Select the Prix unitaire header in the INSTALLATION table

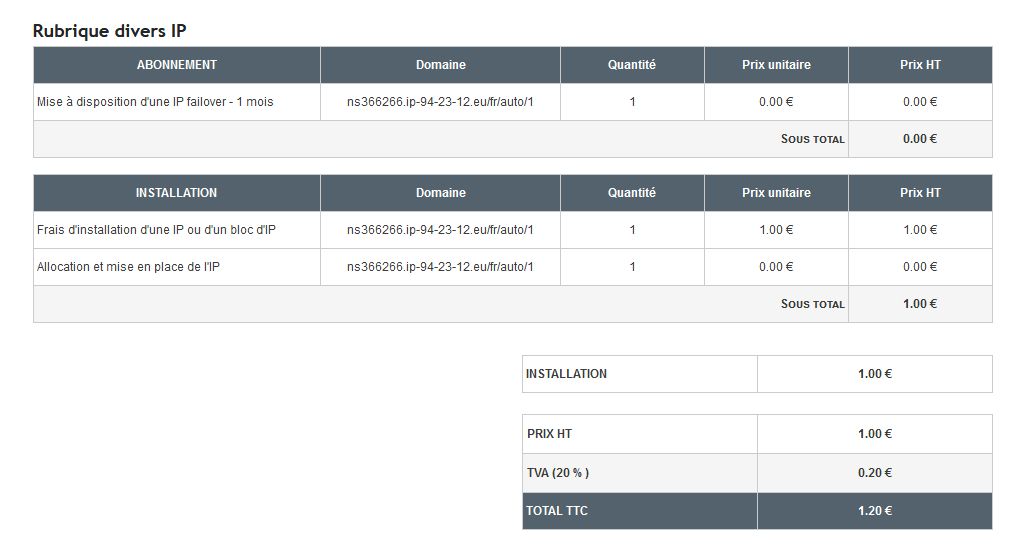776,193
